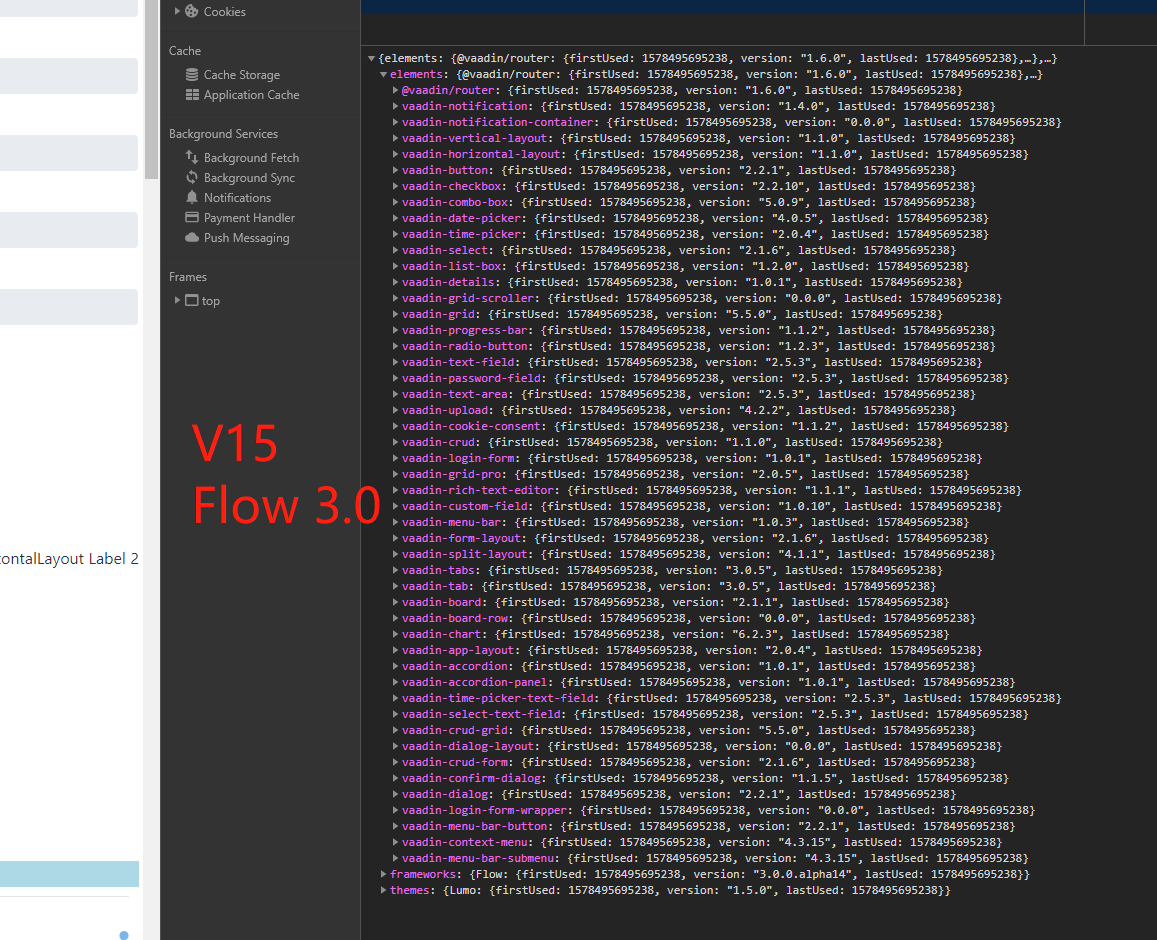Expand the Cookies tree entry

click(x=178, y=12)
